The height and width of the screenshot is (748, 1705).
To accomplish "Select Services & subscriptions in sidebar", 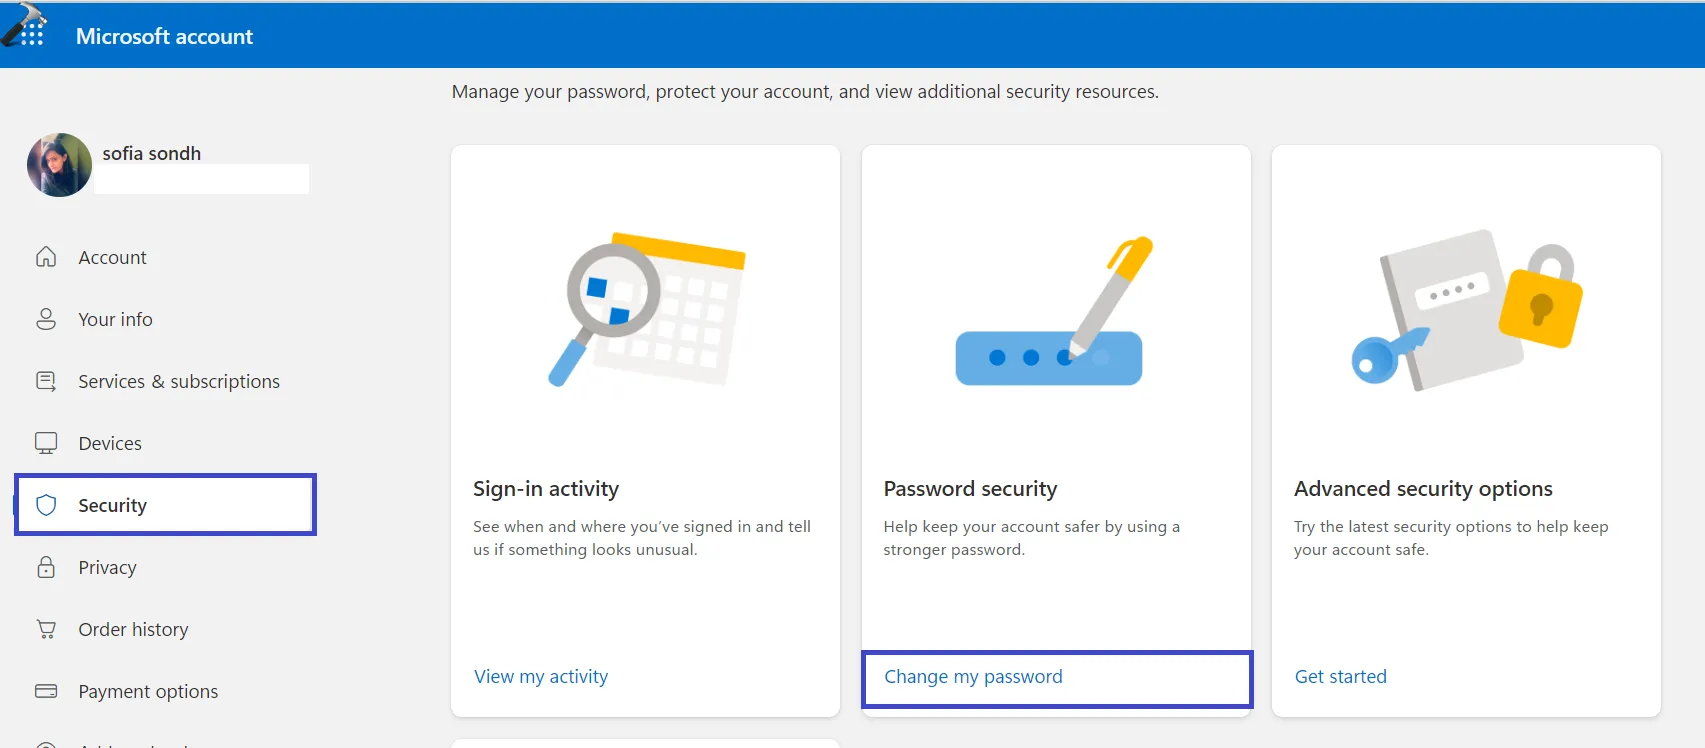I will pos(179,381).
